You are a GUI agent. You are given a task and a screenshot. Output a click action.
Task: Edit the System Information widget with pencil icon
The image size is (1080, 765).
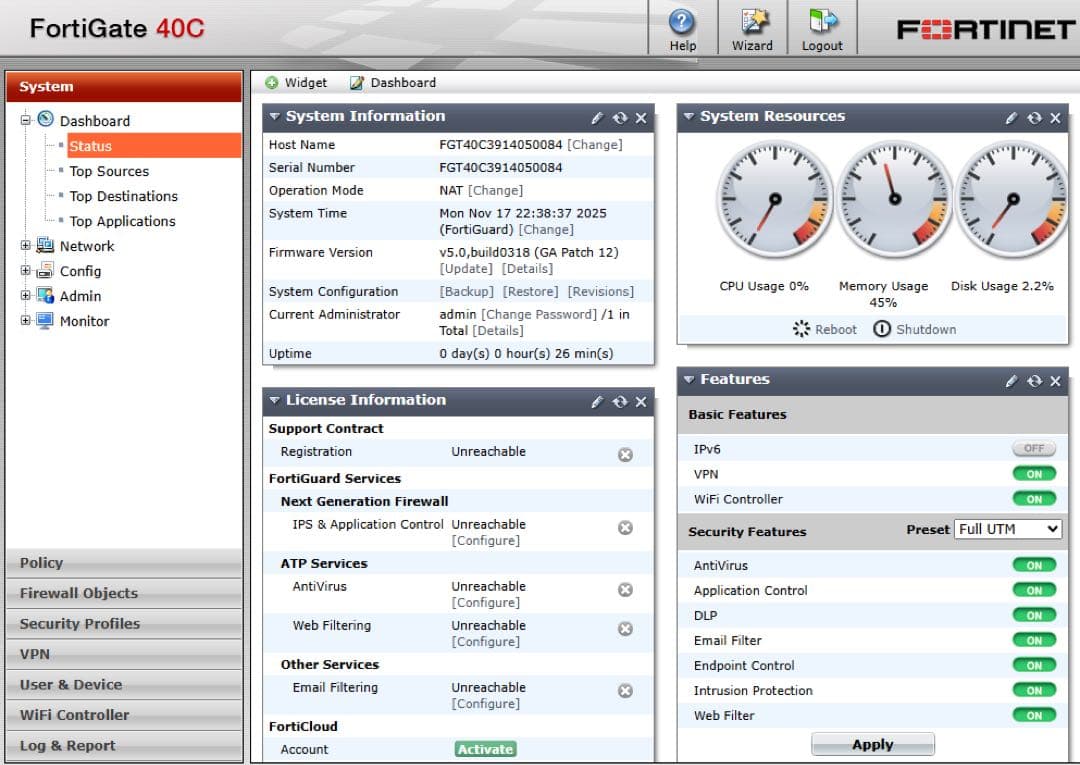click(597, 118)
